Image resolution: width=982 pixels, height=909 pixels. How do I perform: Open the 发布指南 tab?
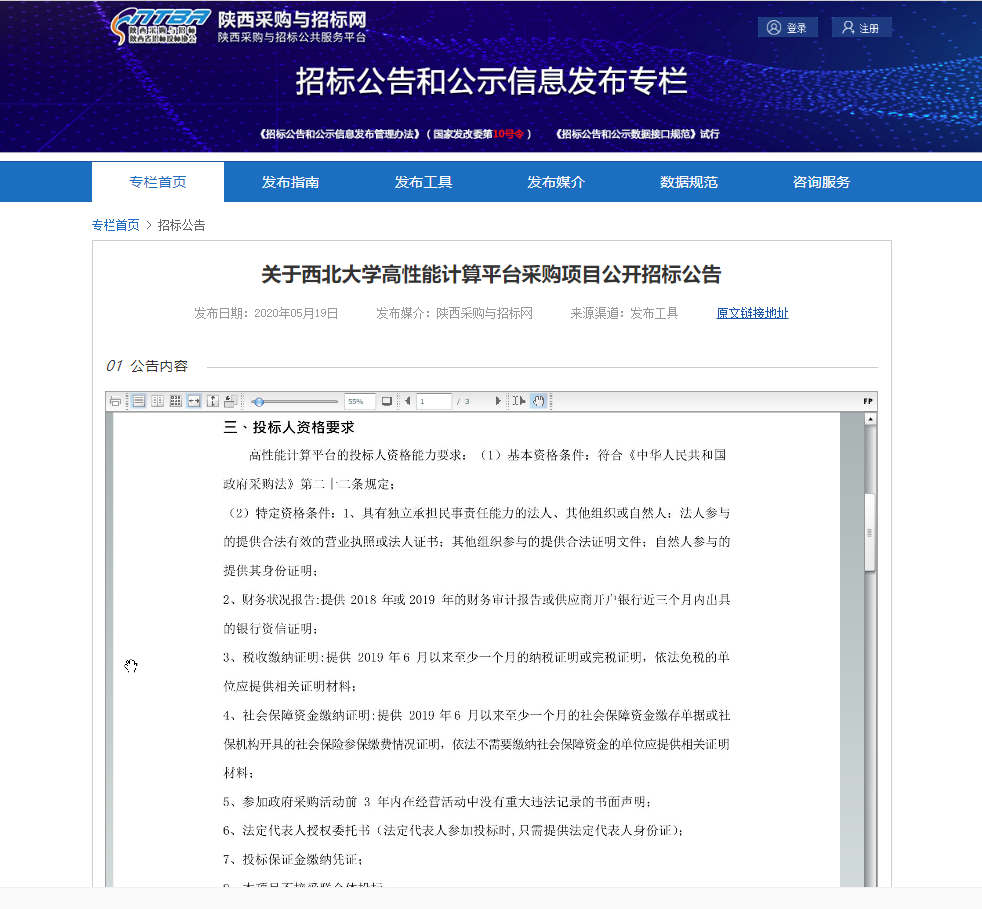(x=290, y=182)
